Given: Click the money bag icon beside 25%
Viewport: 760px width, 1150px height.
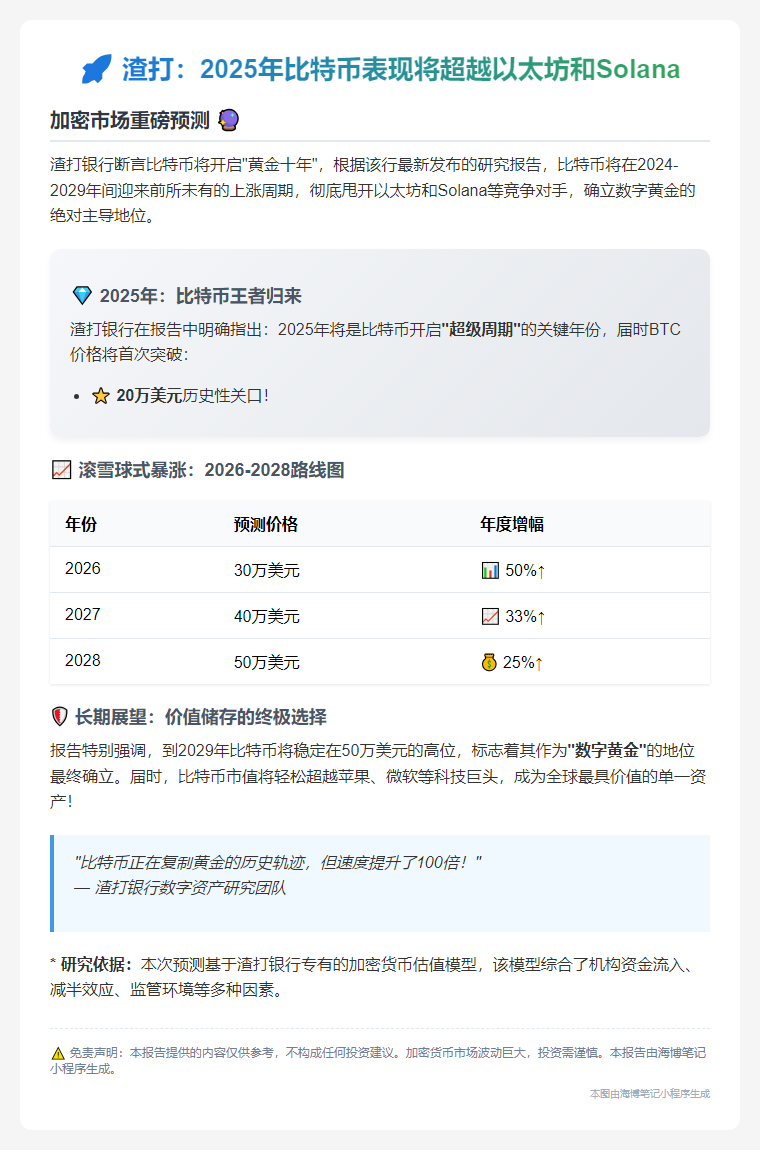Looking at the screenshot, I should pos(490,662).
